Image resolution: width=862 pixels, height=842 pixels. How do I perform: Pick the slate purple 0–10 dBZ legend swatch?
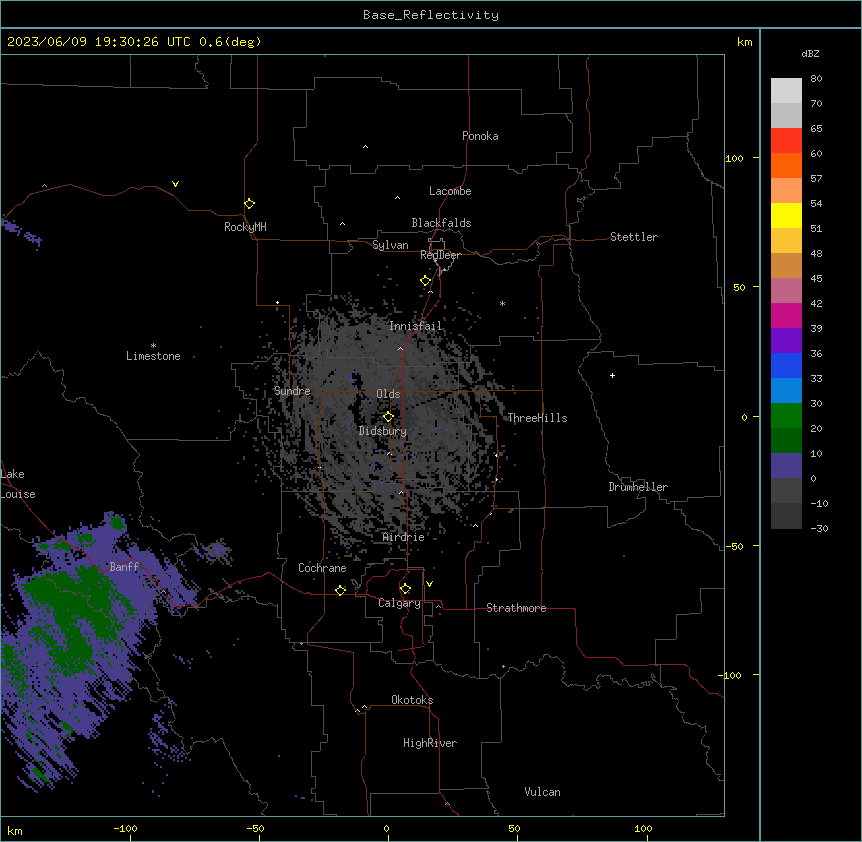click(786, 466)
